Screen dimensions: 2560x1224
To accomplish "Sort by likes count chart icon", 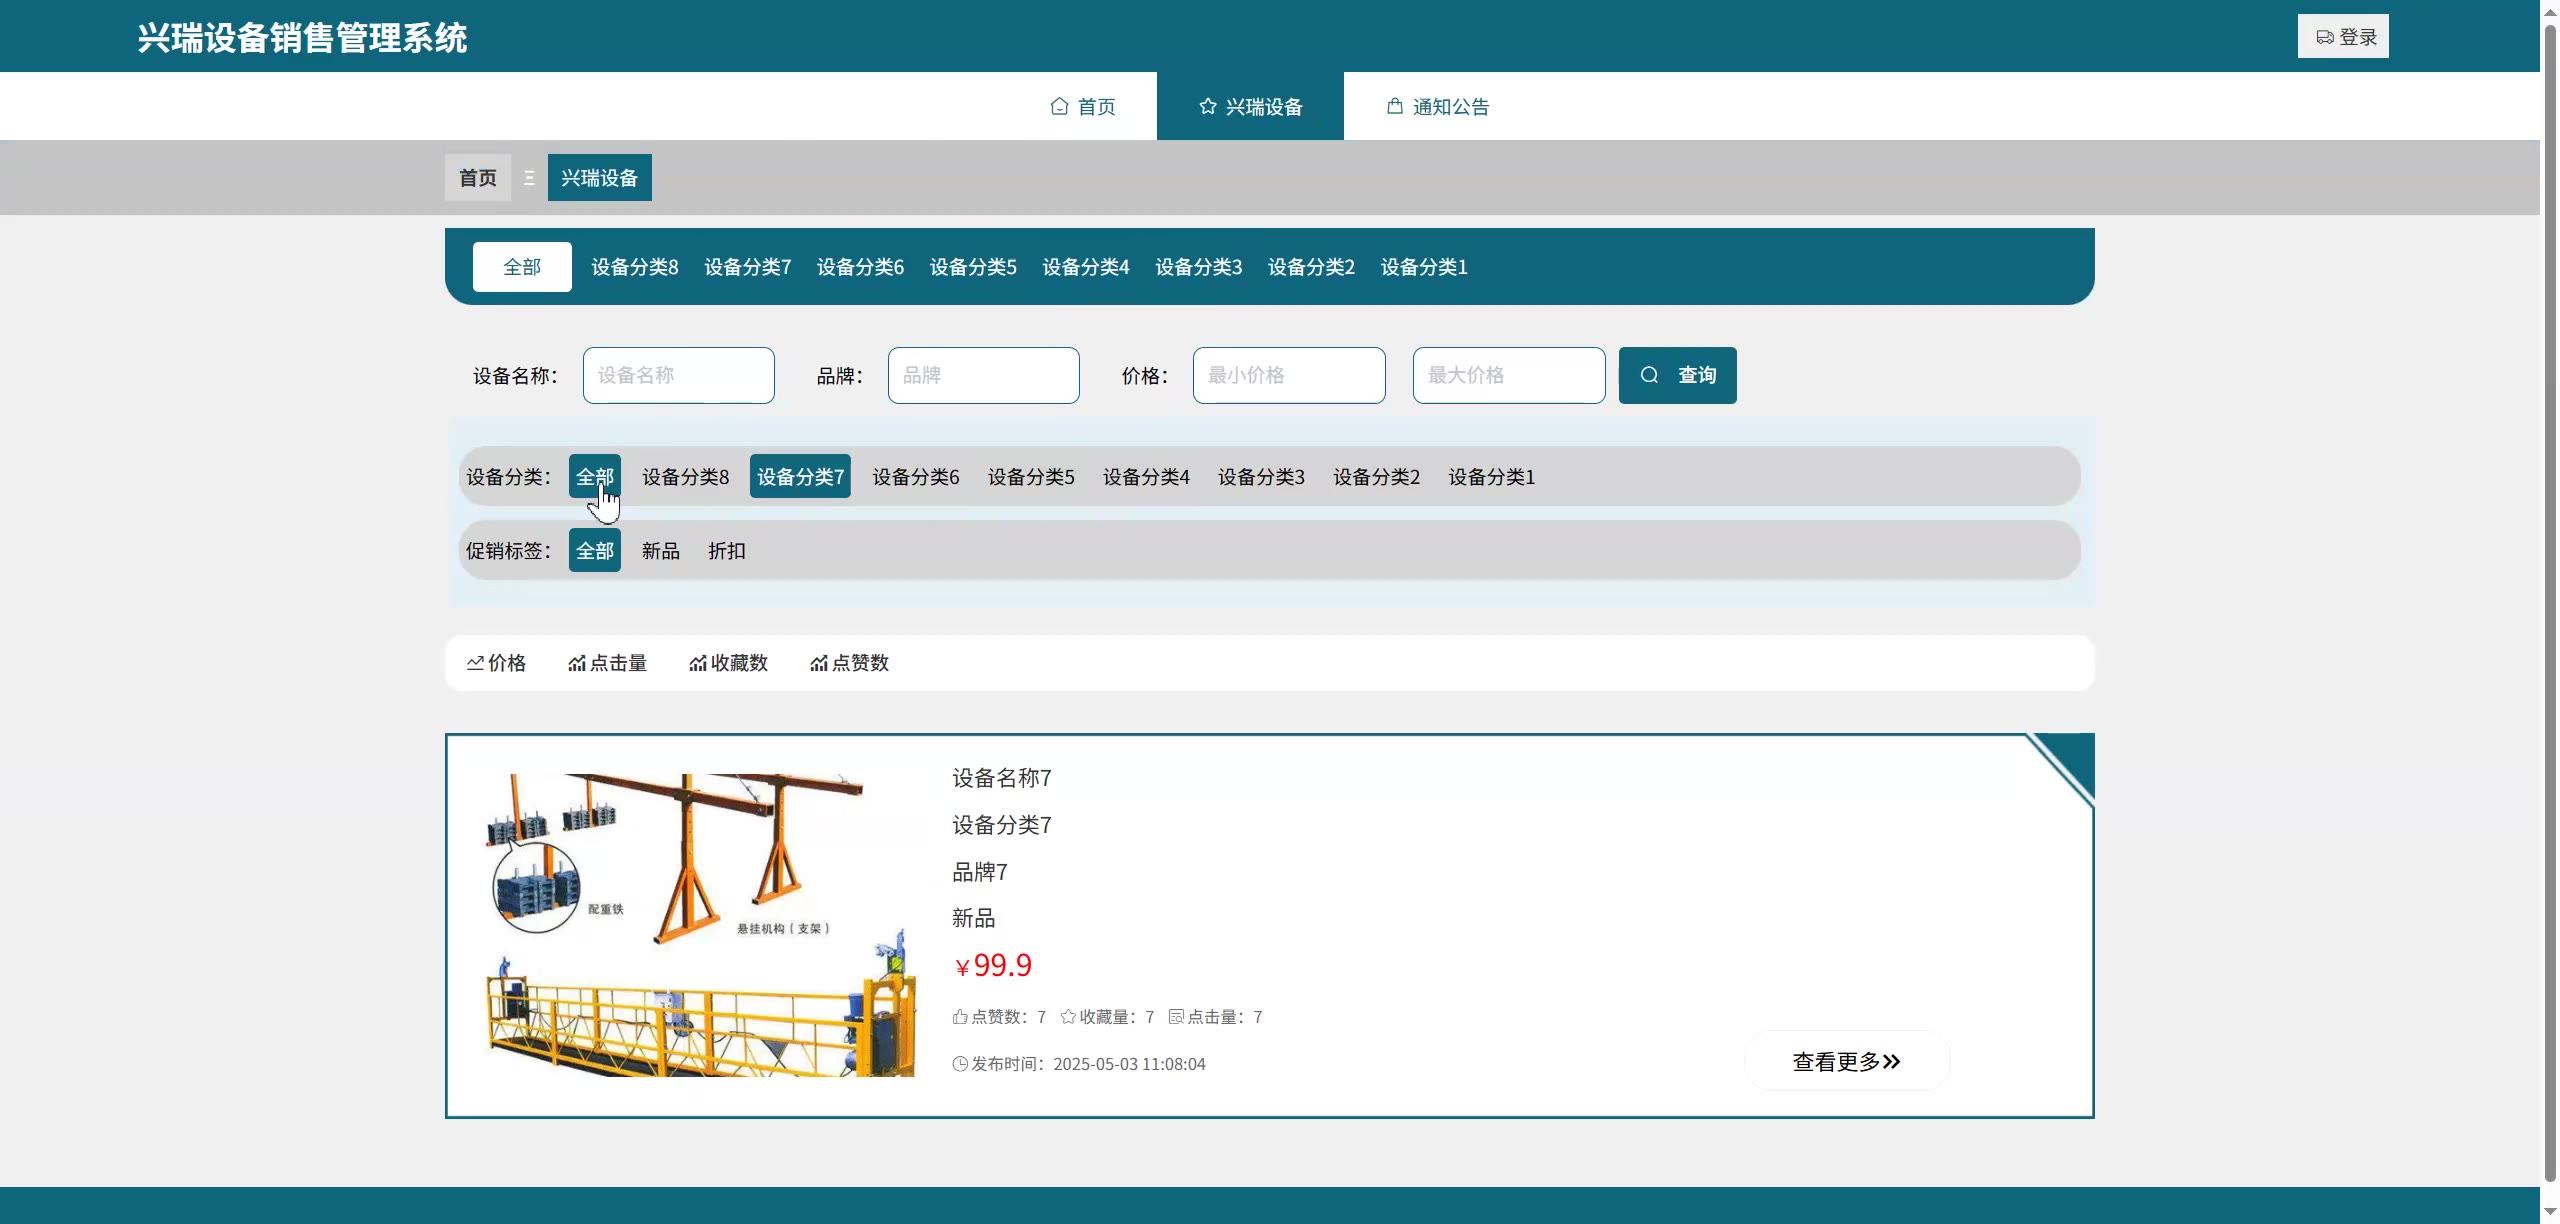I will coord(819,663).
